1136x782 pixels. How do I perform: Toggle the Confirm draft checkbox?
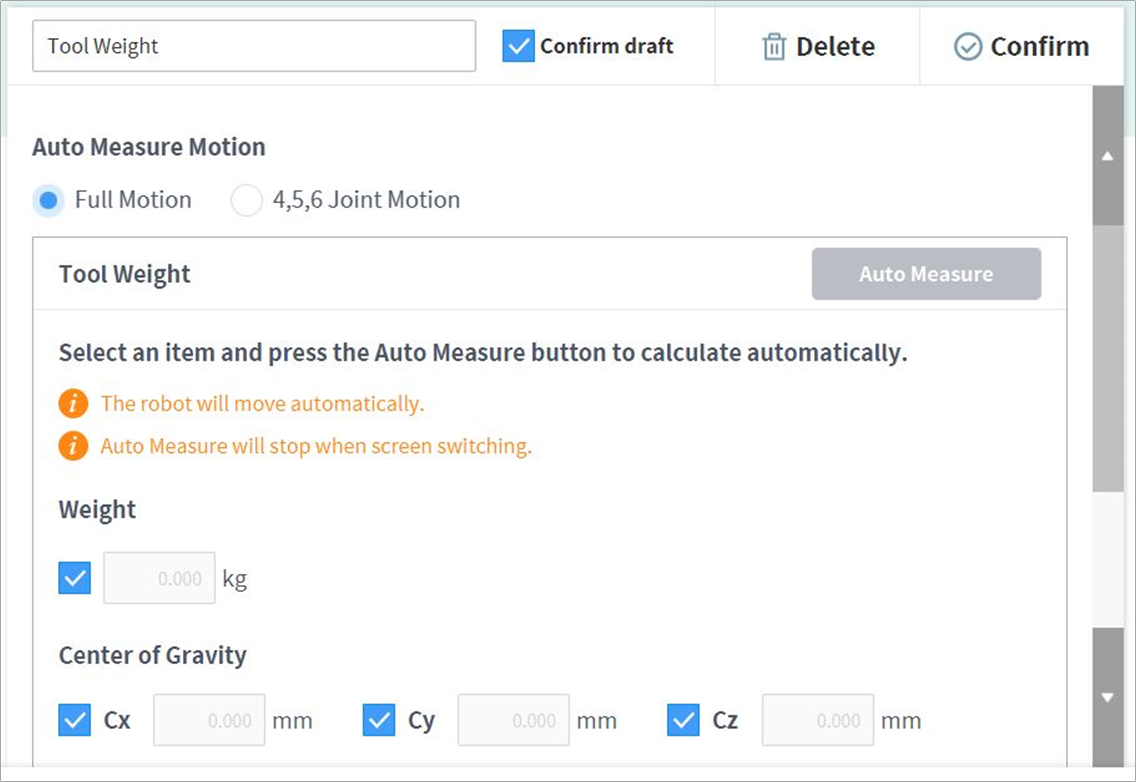pos(518,46)
